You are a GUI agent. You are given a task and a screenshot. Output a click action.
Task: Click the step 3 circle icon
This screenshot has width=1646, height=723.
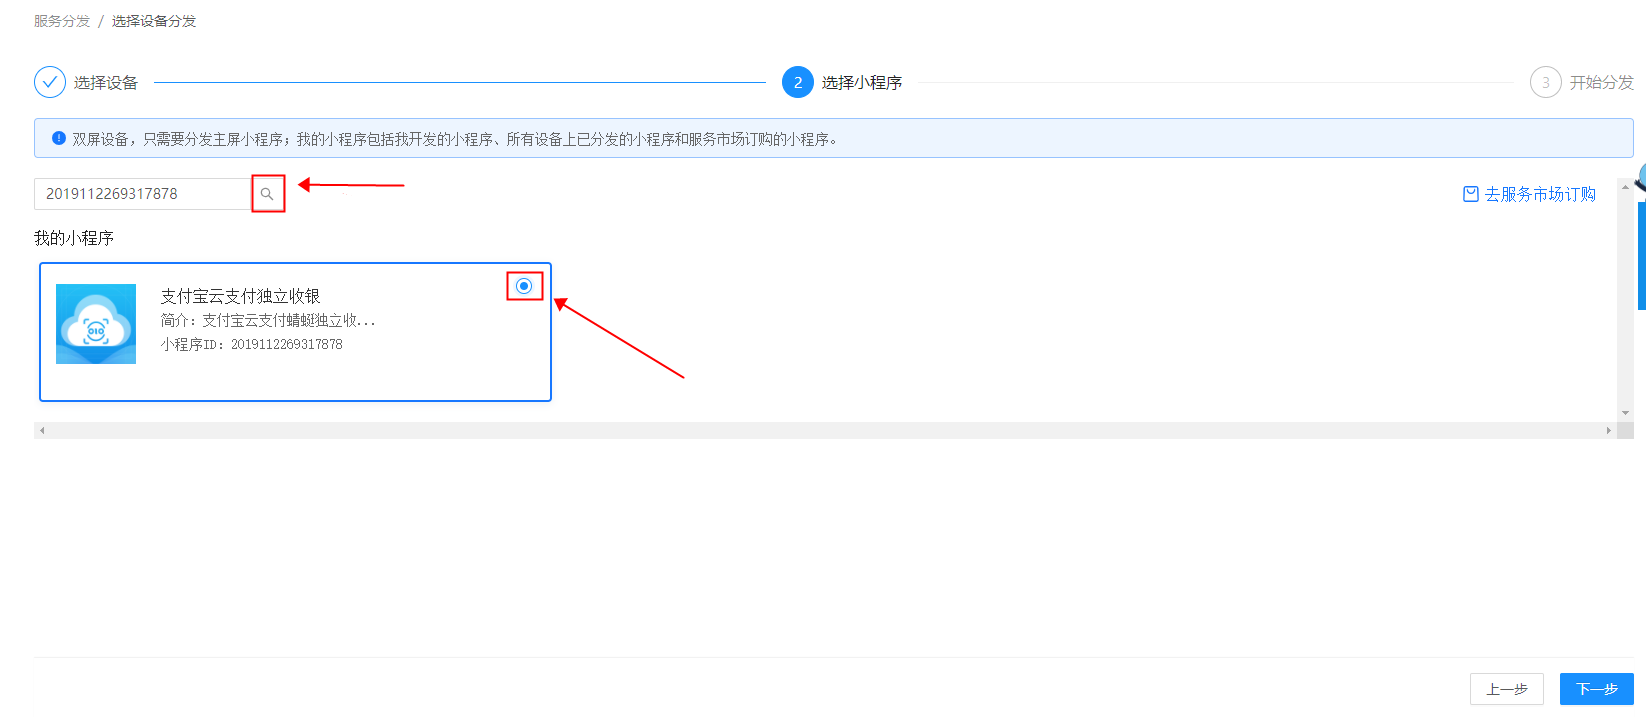pyautogui.click(x=1546, y=82)
